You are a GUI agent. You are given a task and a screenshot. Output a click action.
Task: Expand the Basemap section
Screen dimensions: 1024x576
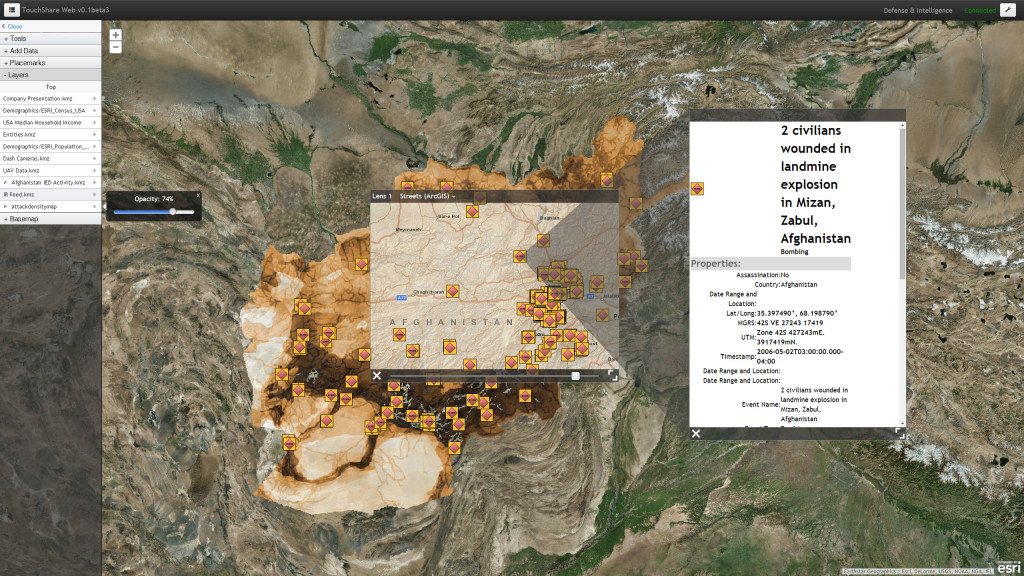click(x=50, y=219)
